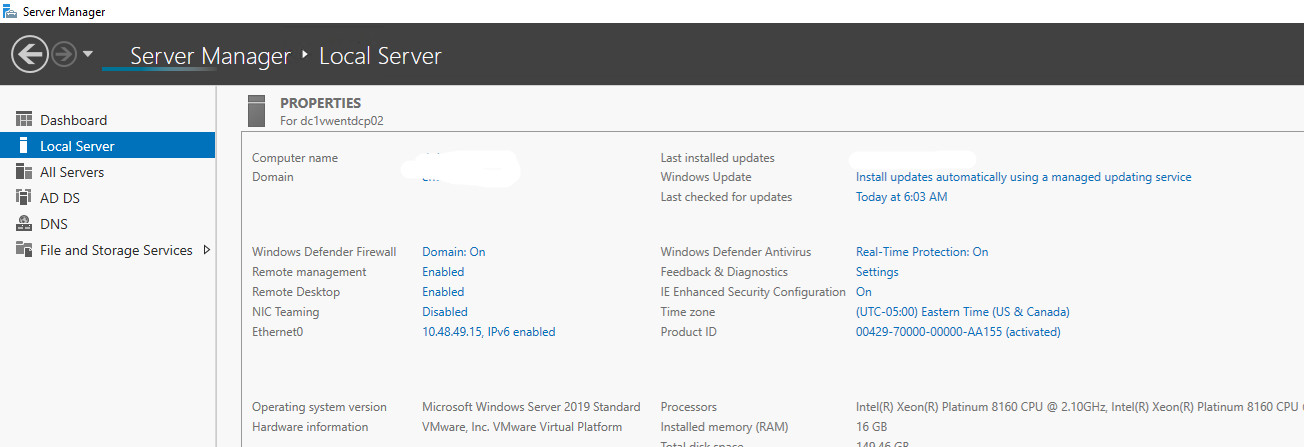Click the Server Manager breadcrumb title
Viewport: 1304px width, 447px height.
tap(210, 56)
